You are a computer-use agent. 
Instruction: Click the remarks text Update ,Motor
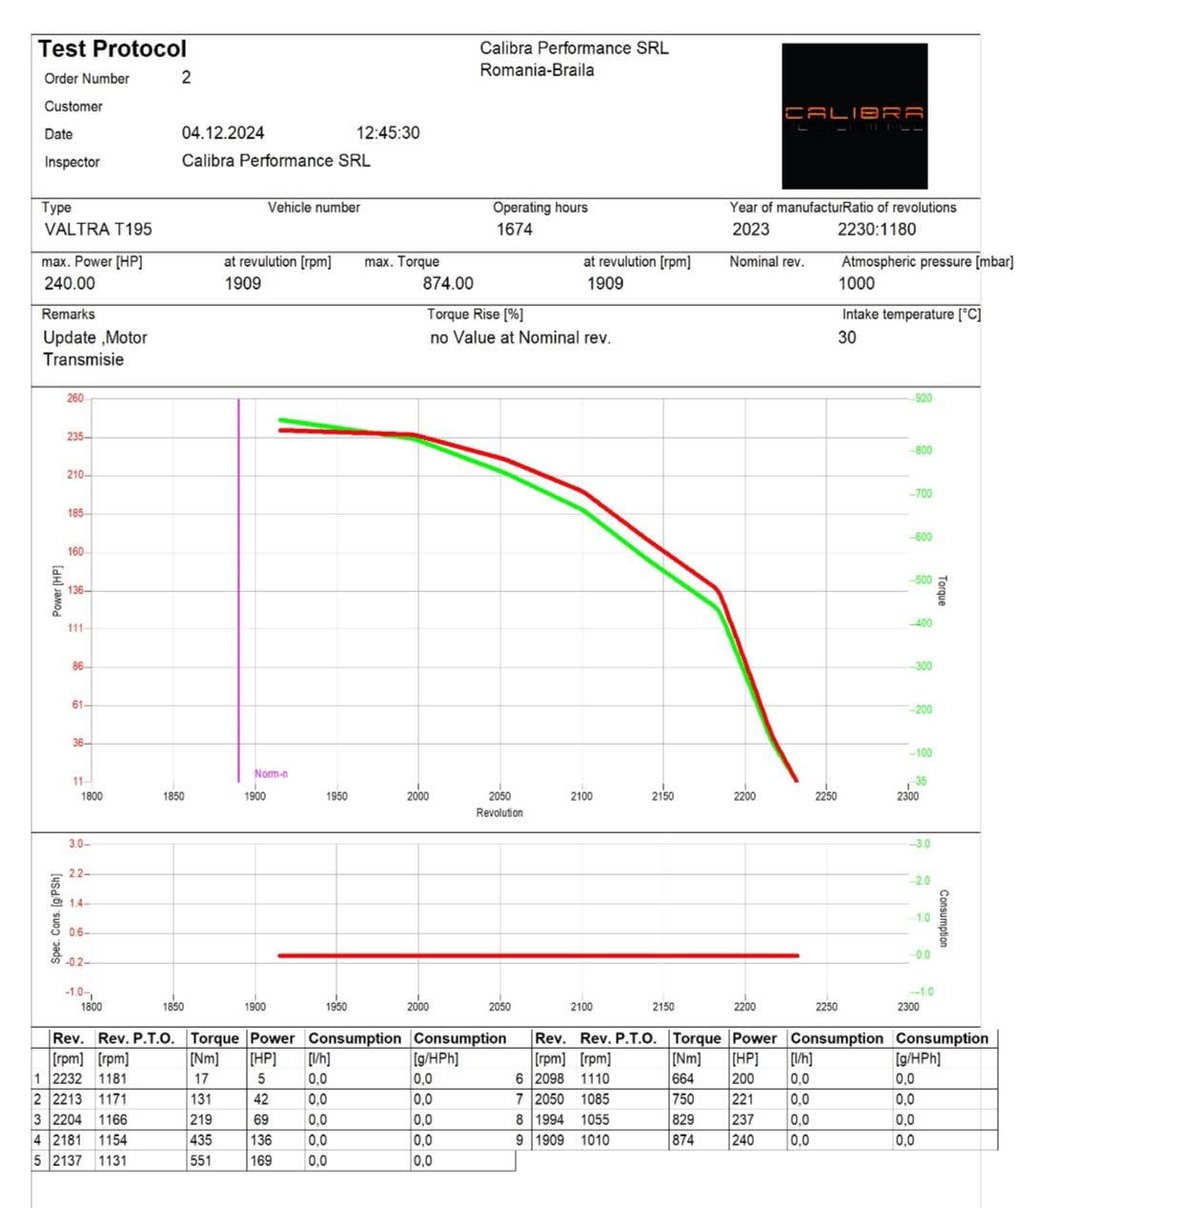coord(95,338)
